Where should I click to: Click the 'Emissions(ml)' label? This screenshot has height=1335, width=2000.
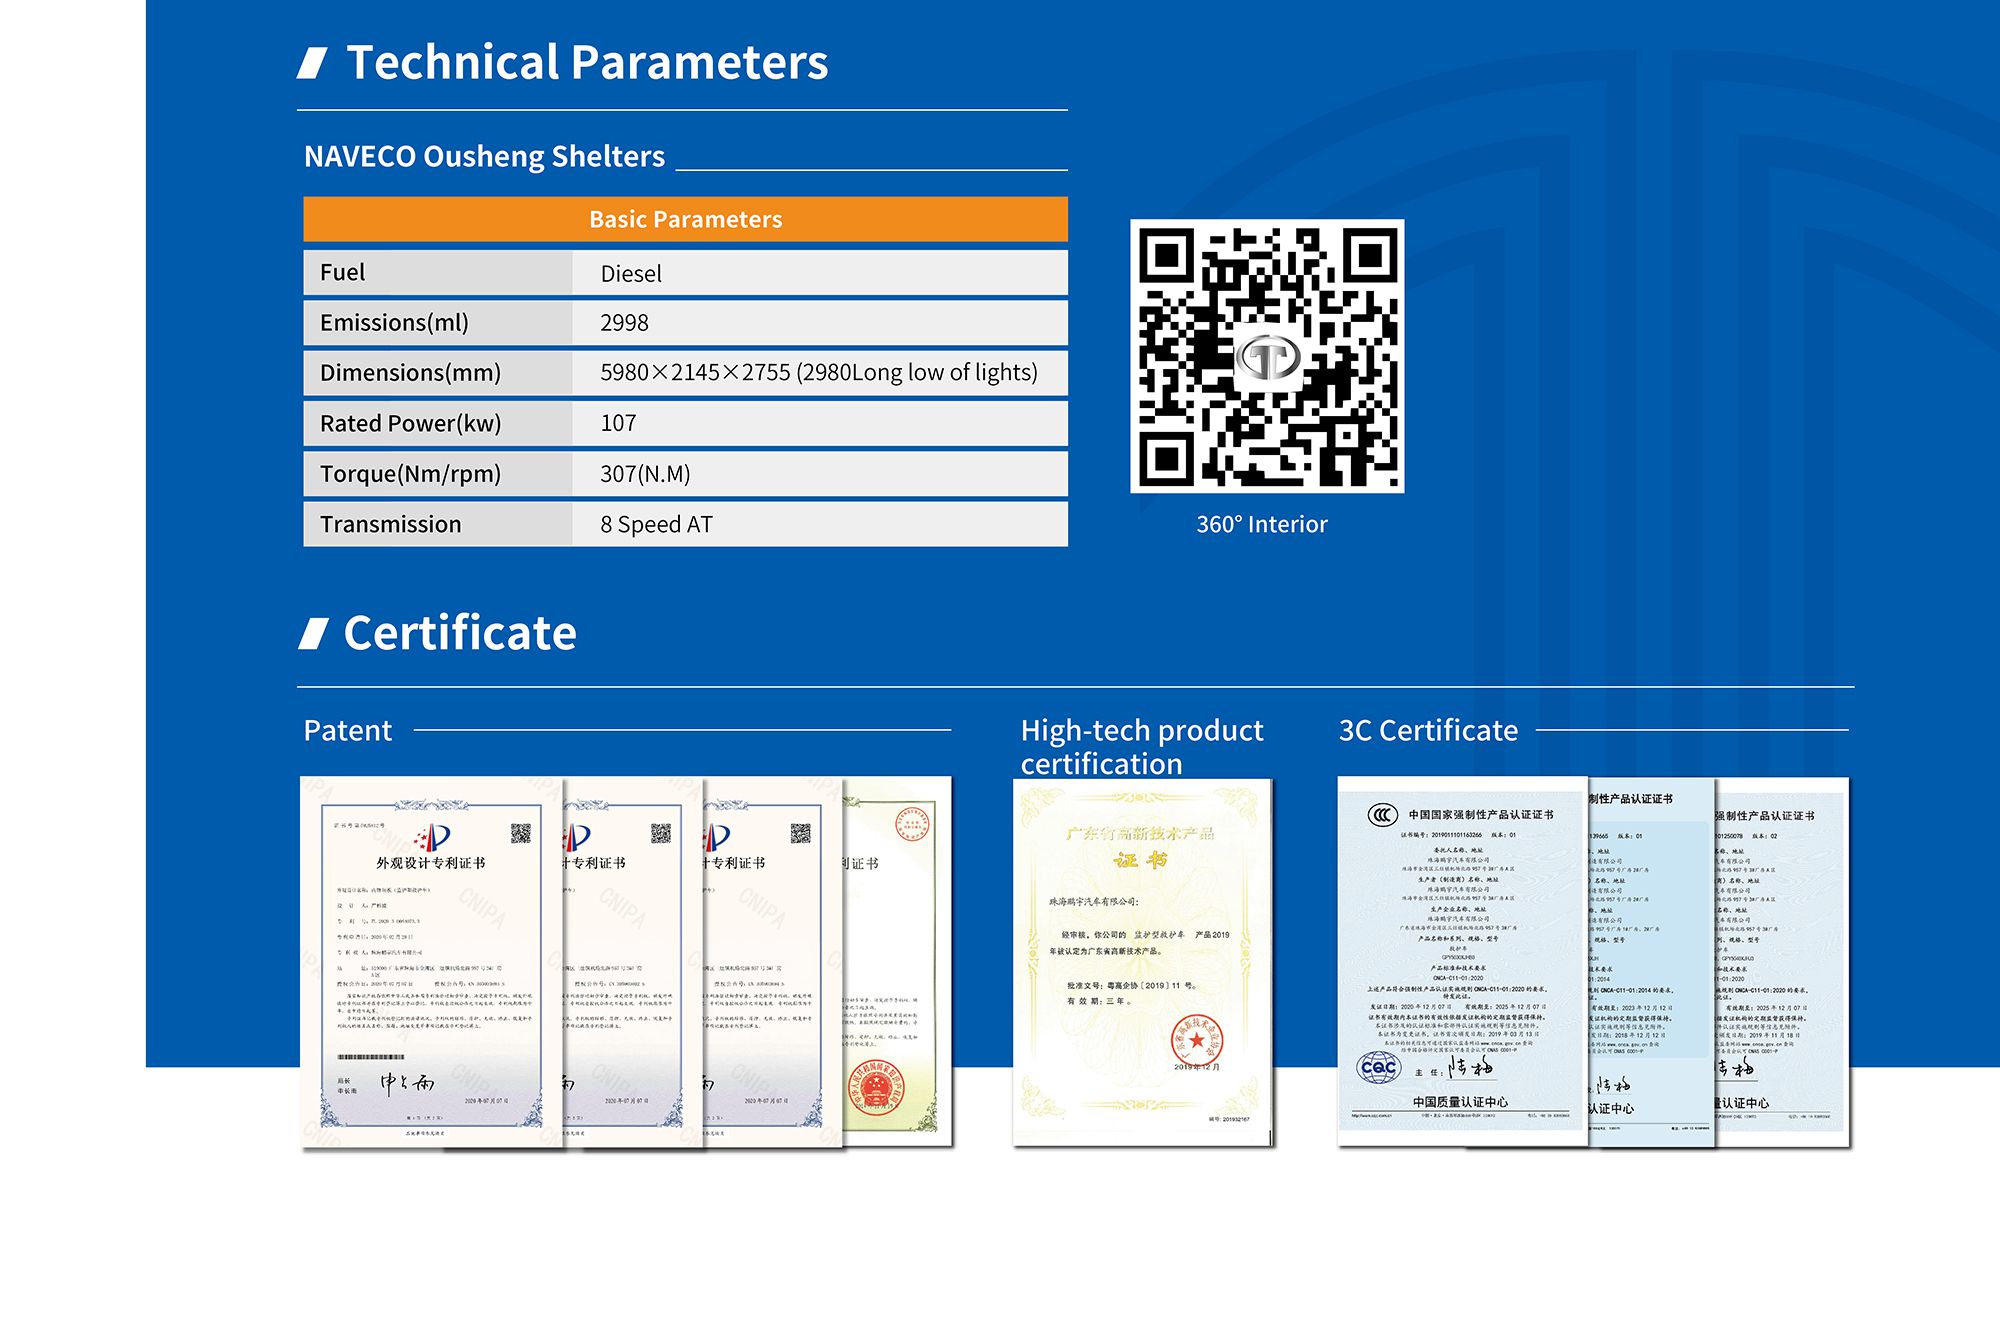tap(394, 322)
